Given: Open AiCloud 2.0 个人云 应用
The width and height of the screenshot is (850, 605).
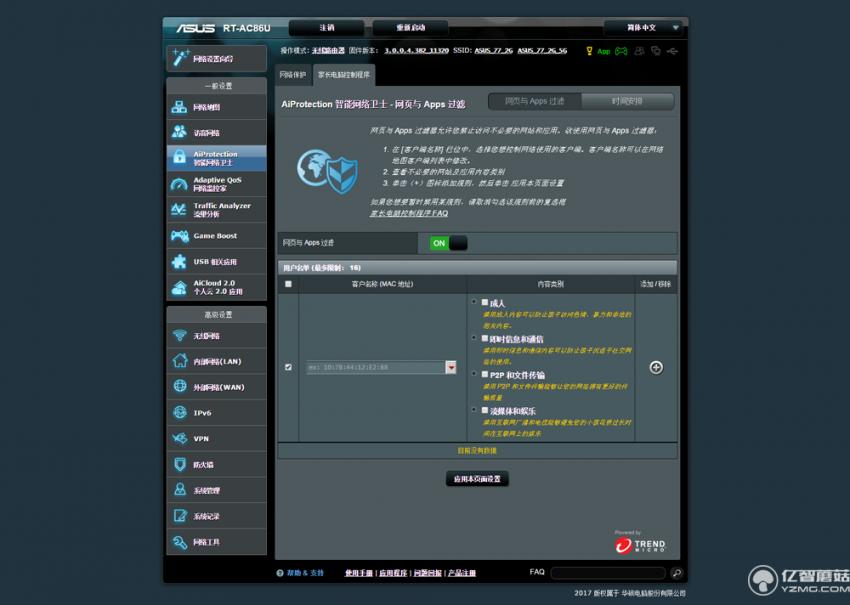Looking at the screenshot, I should [x=216, y=287].
